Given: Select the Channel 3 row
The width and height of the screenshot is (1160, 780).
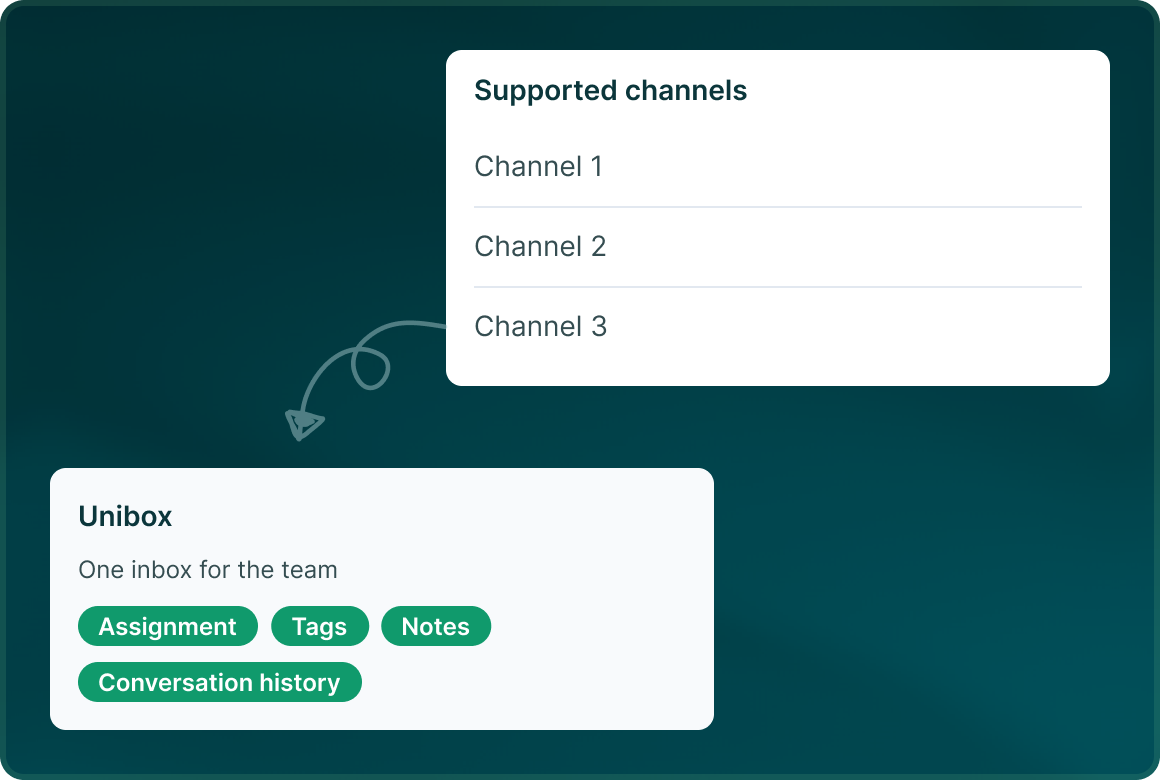Looking at the screenshot, I should 778,326.
